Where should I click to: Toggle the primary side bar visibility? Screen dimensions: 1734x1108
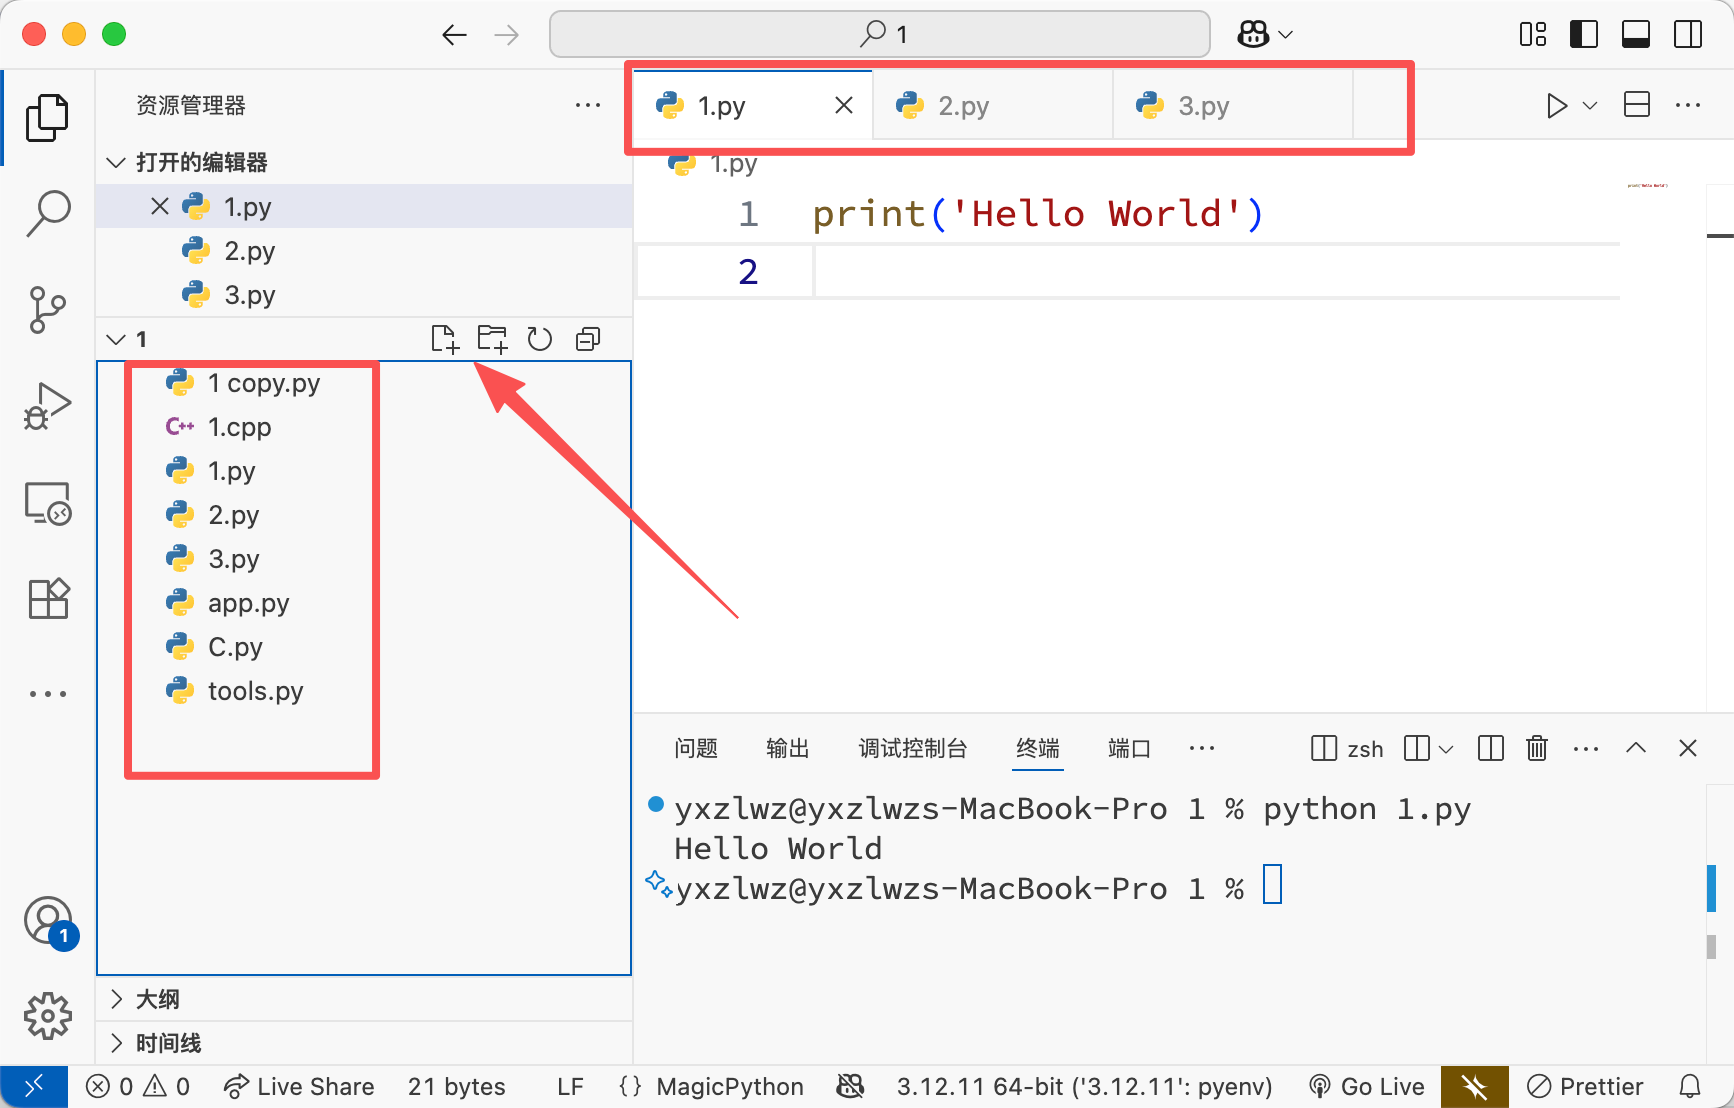(x=1584, y=34)
